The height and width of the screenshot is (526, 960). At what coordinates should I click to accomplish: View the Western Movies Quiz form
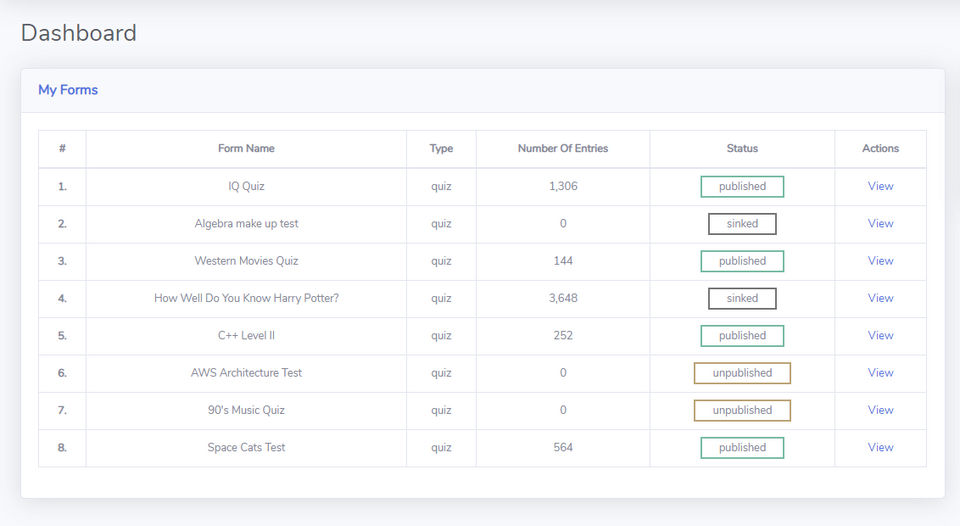(880, 261)
